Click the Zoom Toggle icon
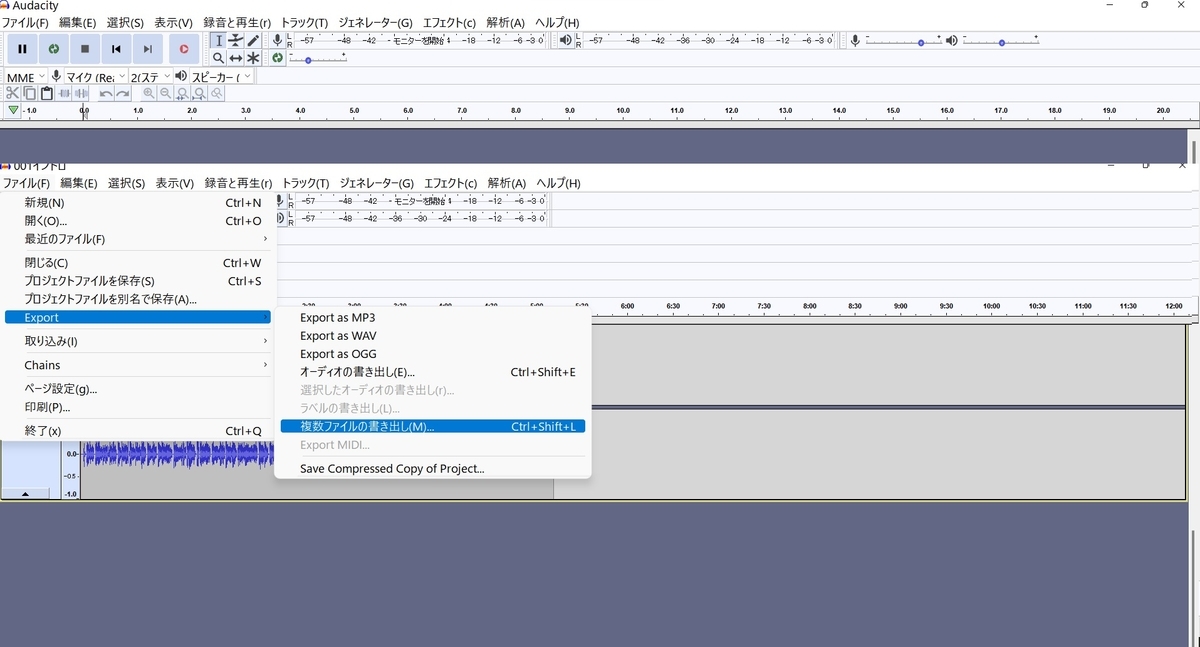This screenshot has width=1200, height=647. (217, 93)
